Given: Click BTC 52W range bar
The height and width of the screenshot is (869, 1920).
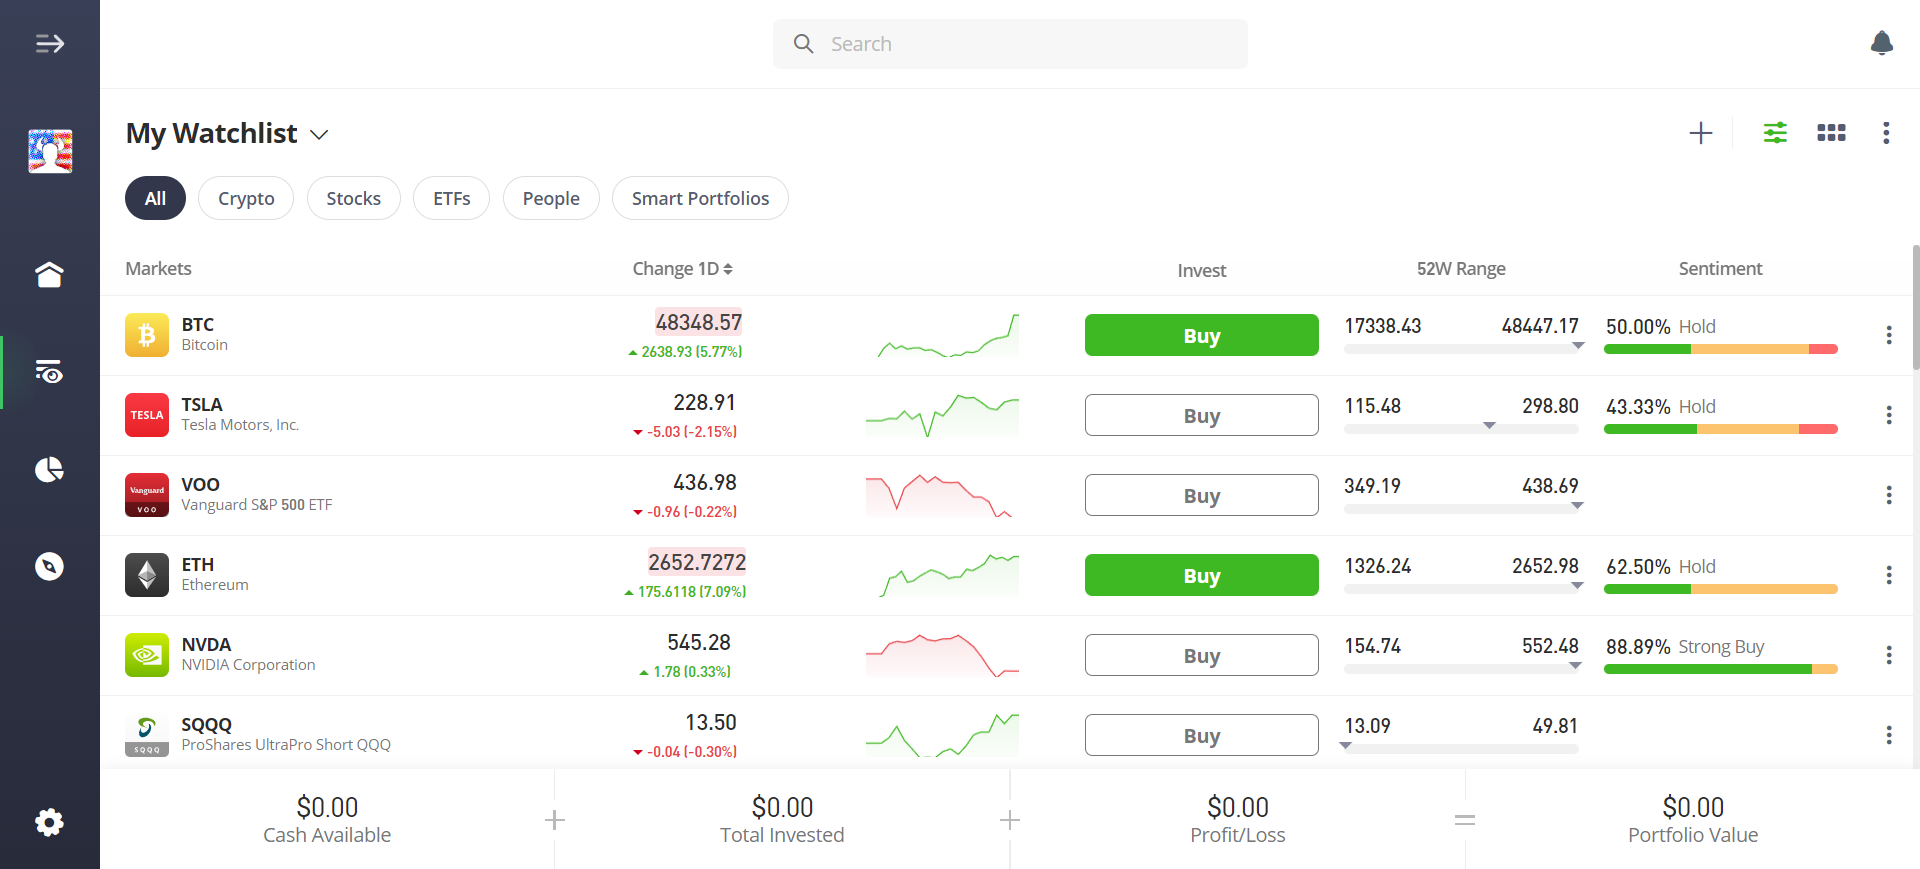Looking at the screenshot, I should tap(1461, 349).
